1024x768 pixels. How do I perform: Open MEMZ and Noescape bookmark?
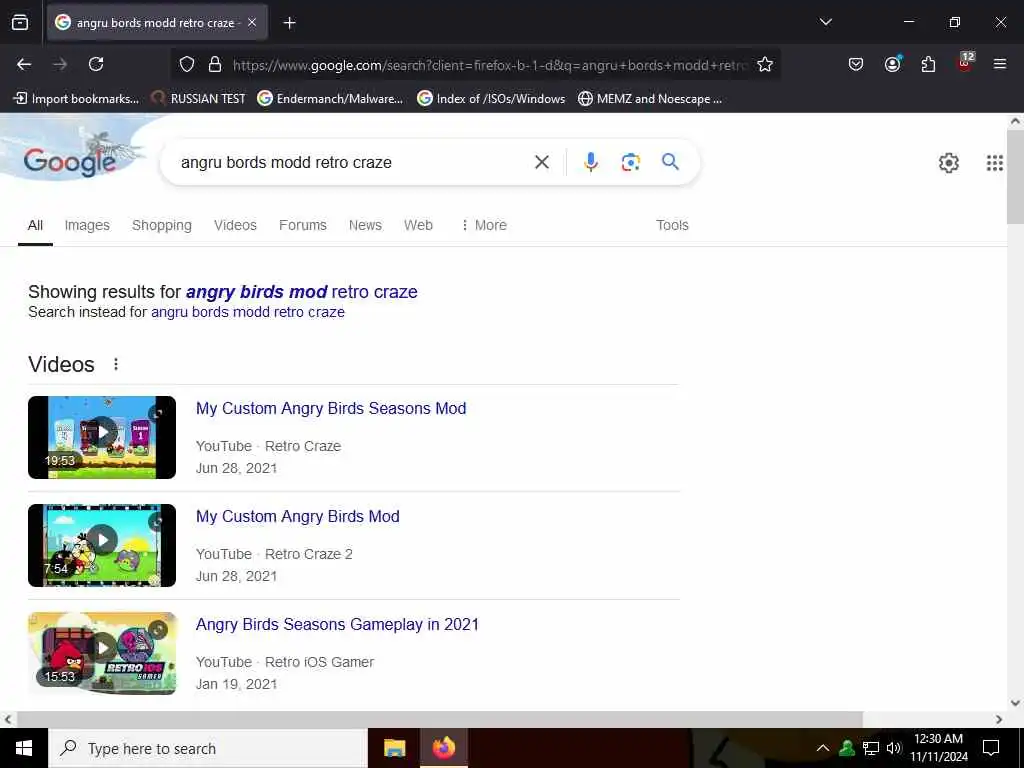click(x=650, y=99)
